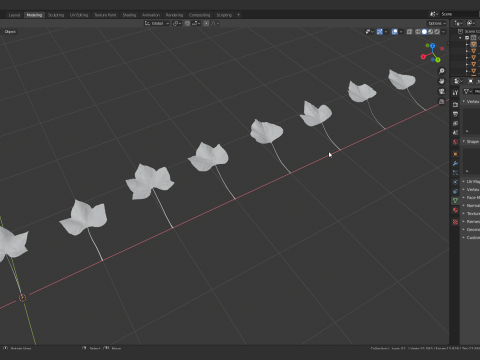Click the green Y axis gizmo handle

[438, 60]
